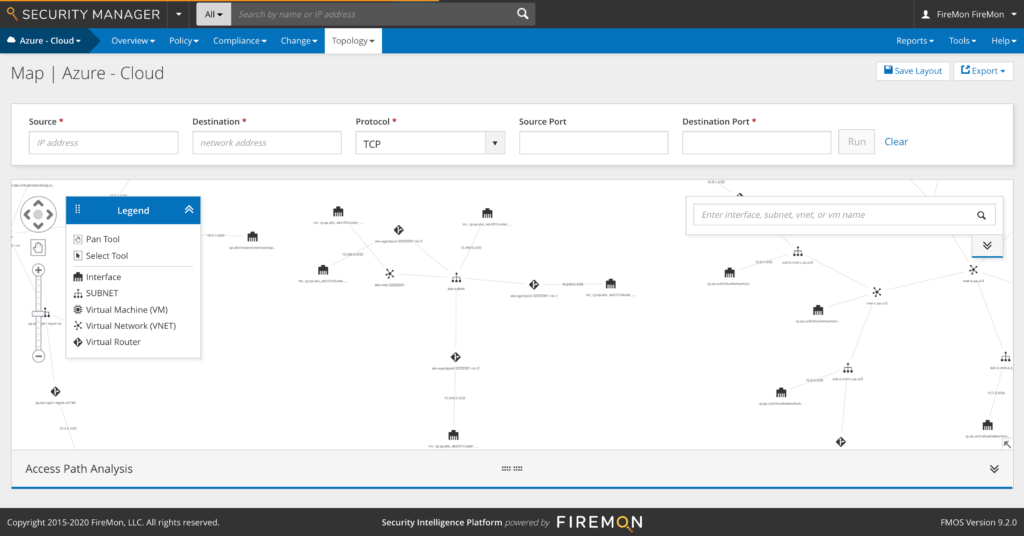The image size is (1024, 536).
Task: Open the Change menu
Action: coord(298,40)
